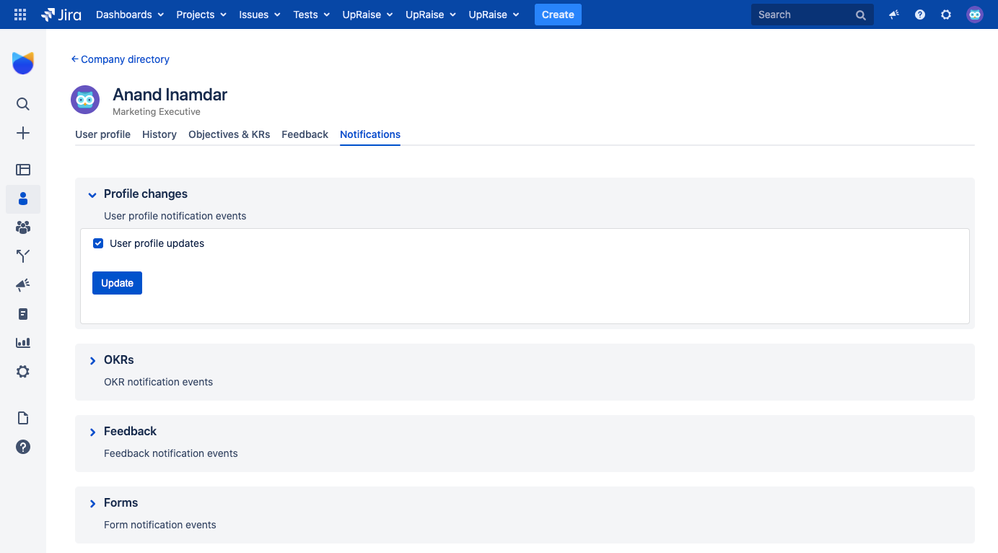This screenshot has height=553, width=998.
Task: Open the sidebar forms clipboard icon
Action: point(23,314)
